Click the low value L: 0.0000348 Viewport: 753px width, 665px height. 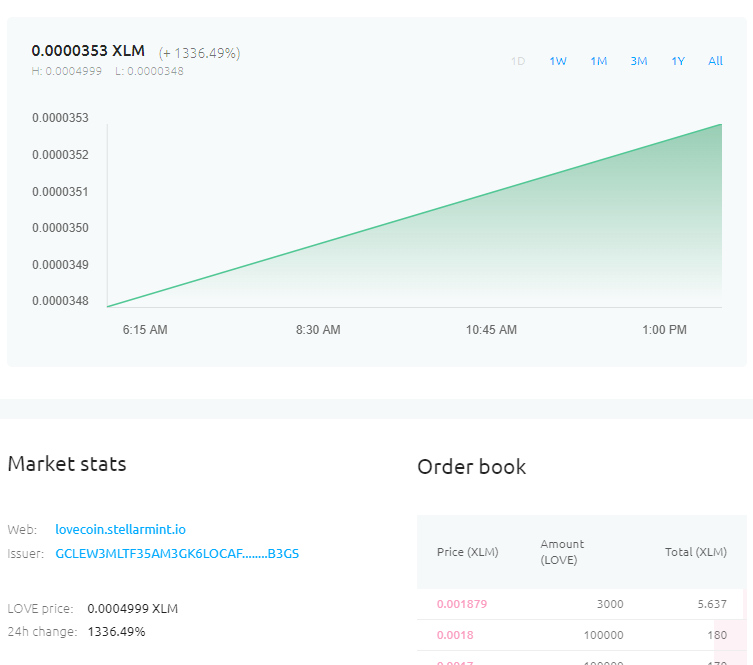tap(149, 71)
